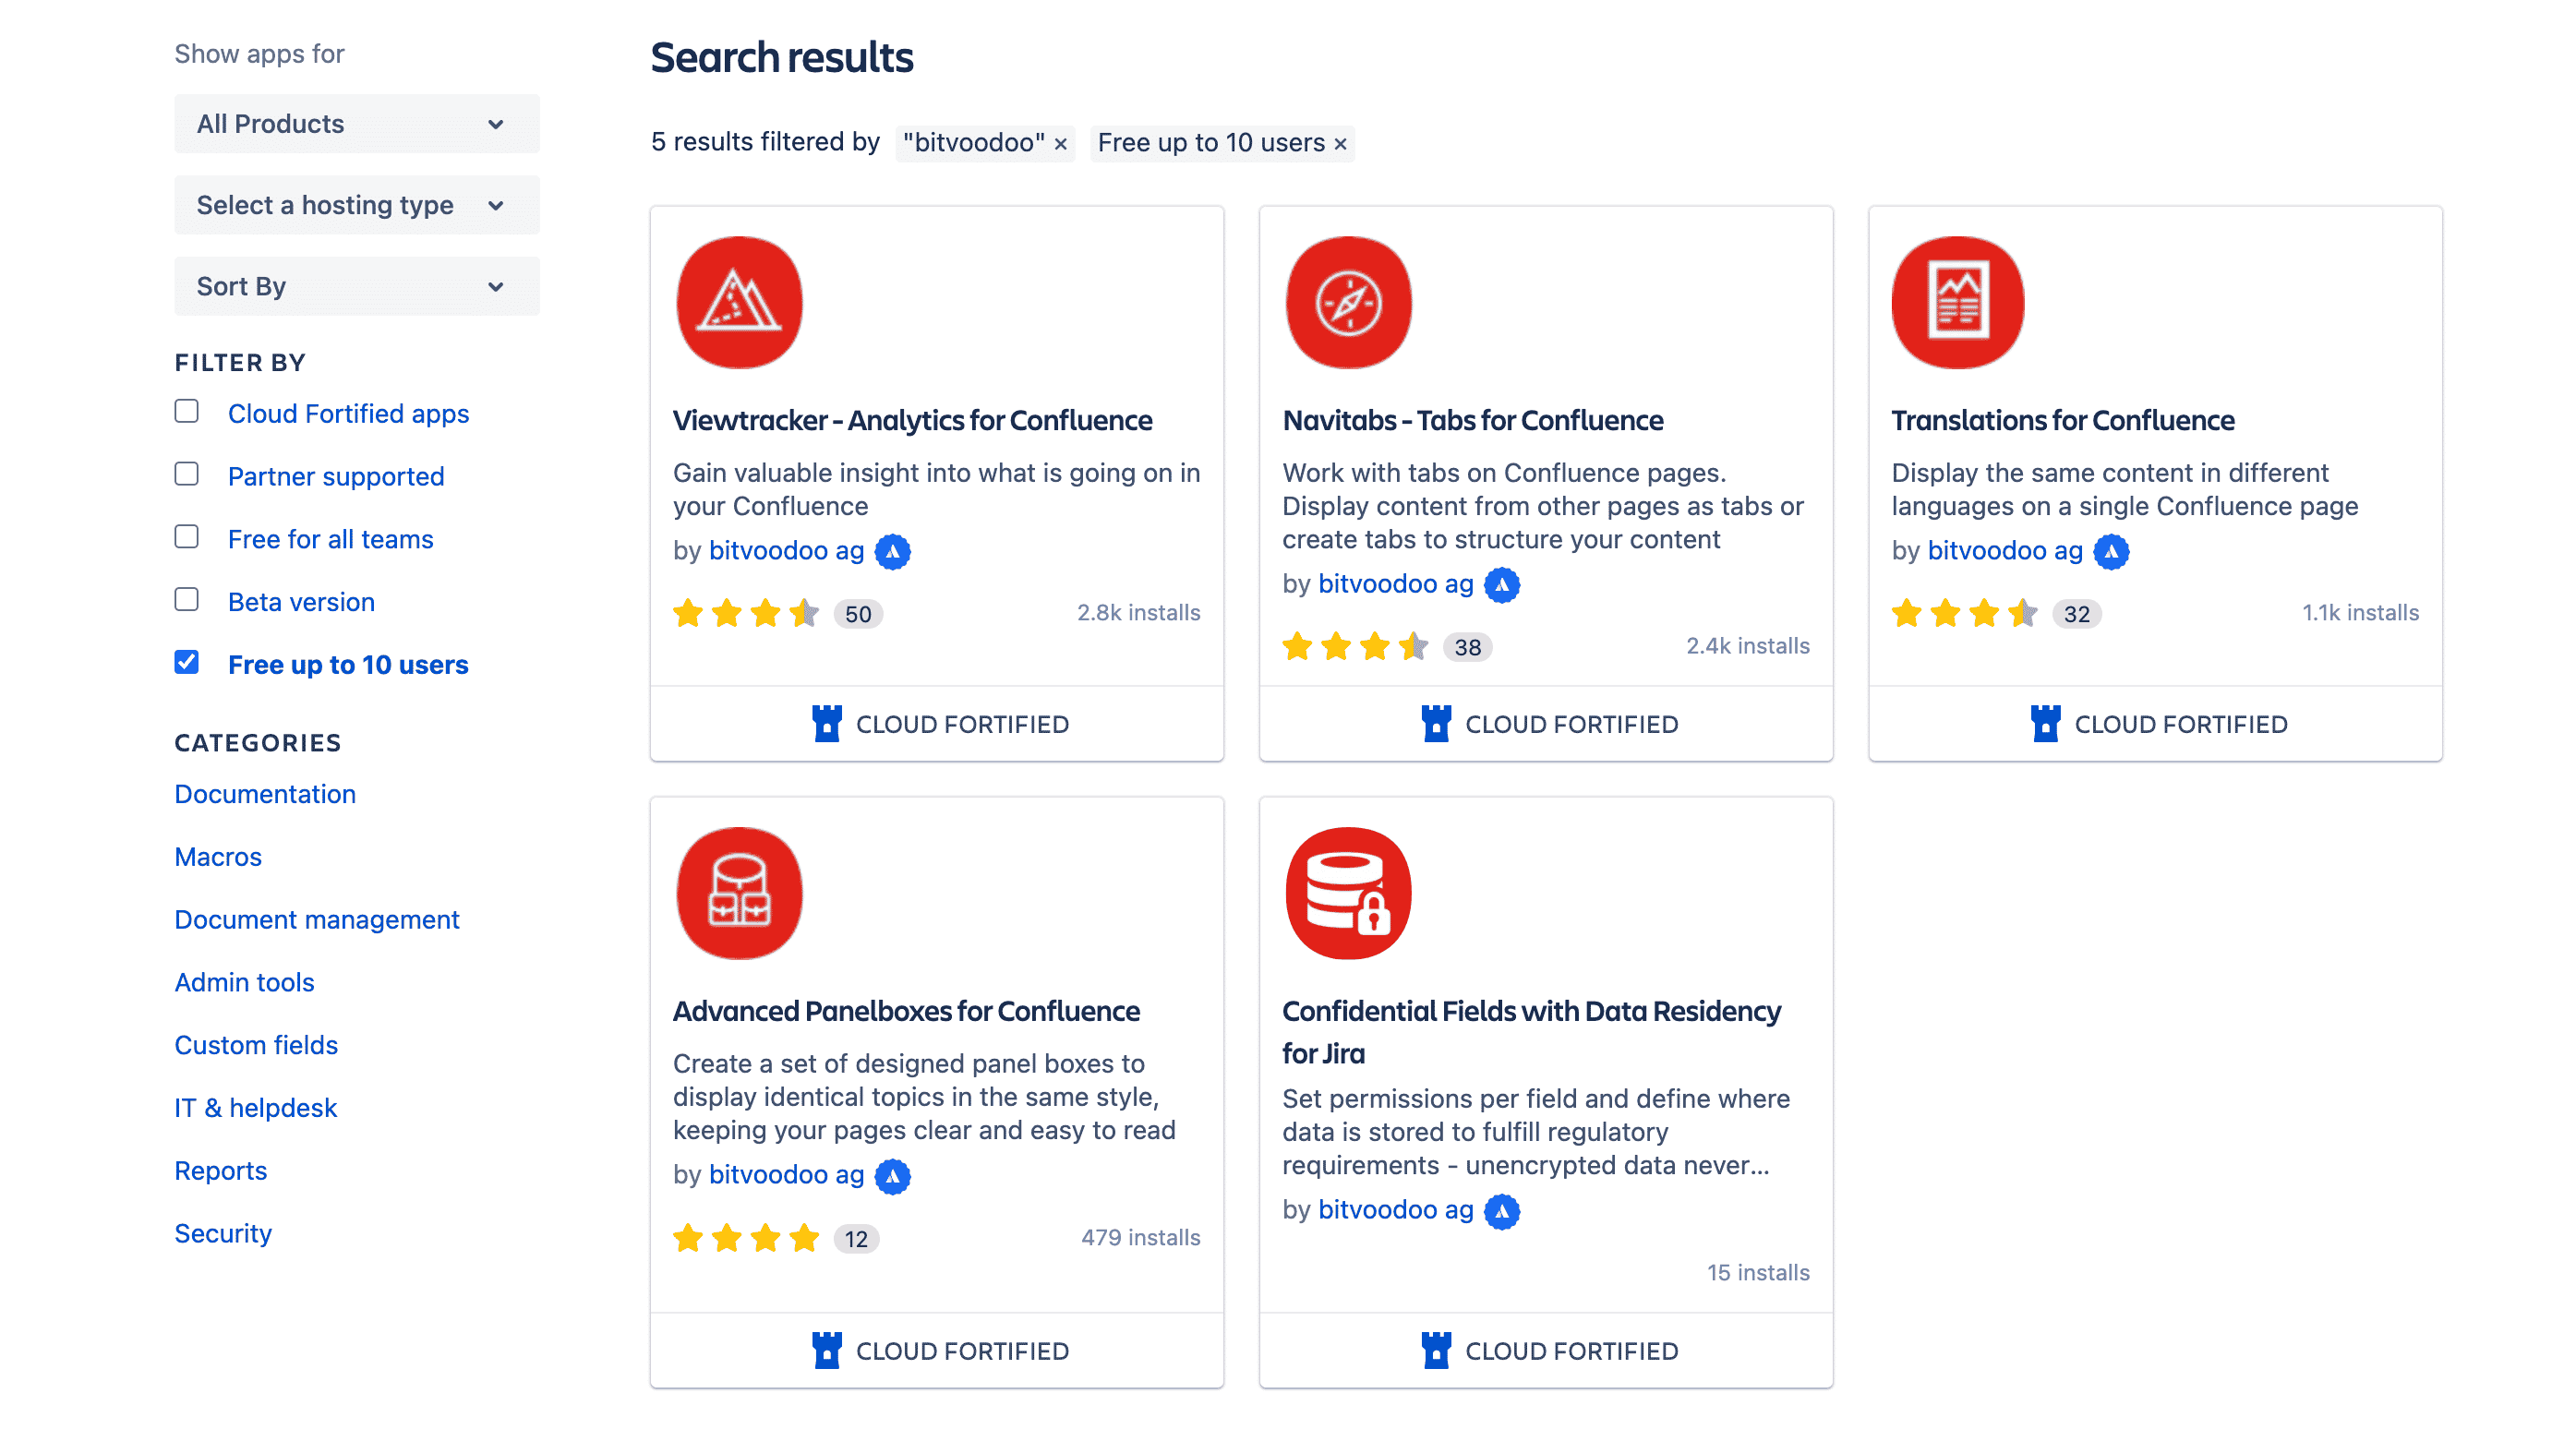Expand the Select a hosting type dropdown

point(356,204)
